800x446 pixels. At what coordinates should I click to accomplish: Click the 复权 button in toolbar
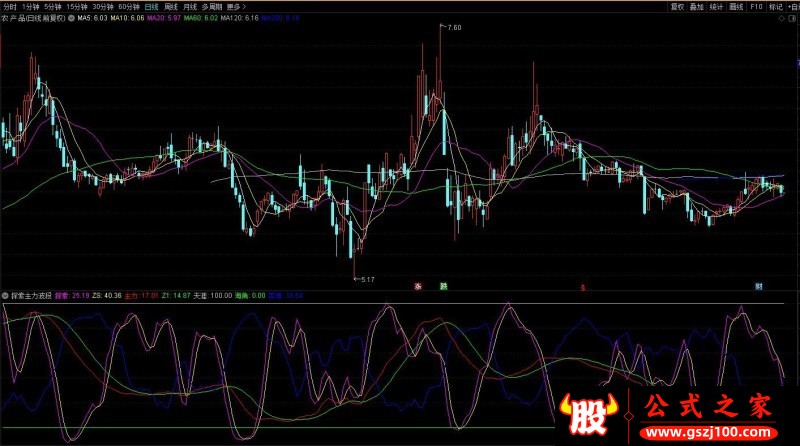click(x=677, y=7)
